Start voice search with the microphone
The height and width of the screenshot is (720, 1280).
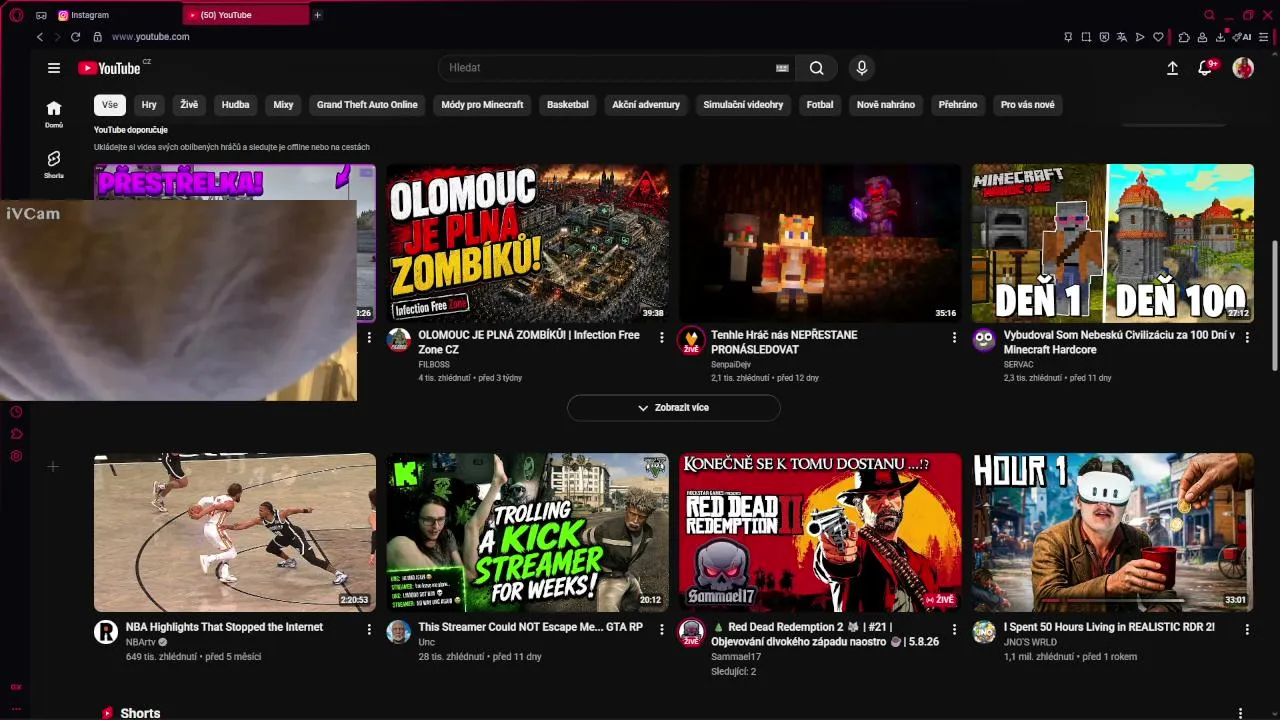pos(862,68)
